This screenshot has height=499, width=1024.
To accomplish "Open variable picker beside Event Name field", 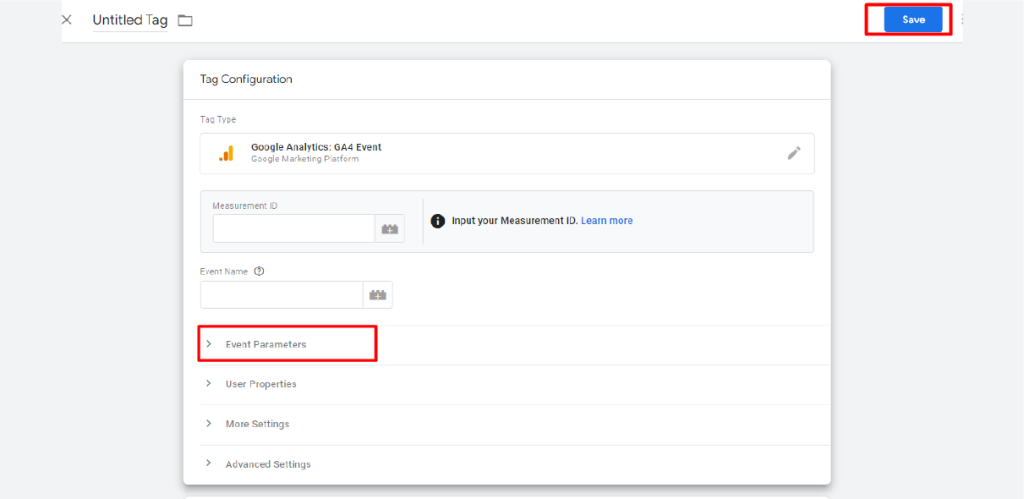I will [377, 295].
